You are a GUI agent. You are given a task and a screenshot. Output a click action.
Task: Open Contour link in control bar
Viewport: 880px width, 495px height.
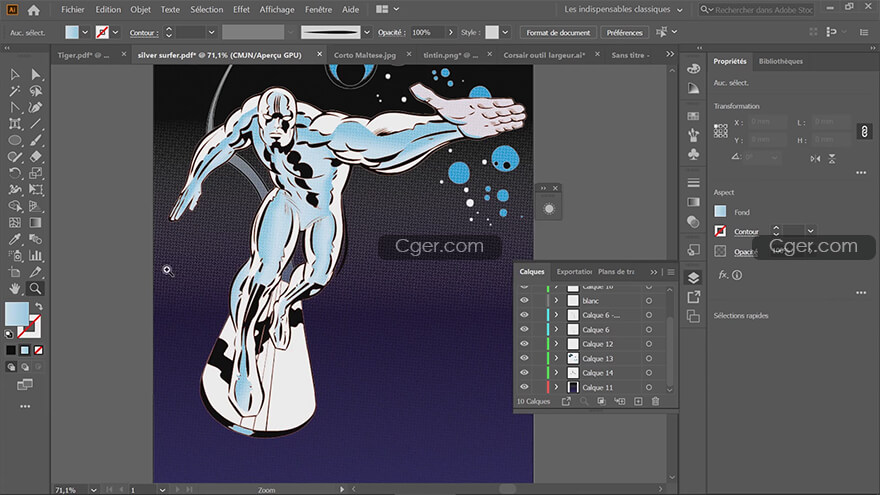tap(142, 33)
